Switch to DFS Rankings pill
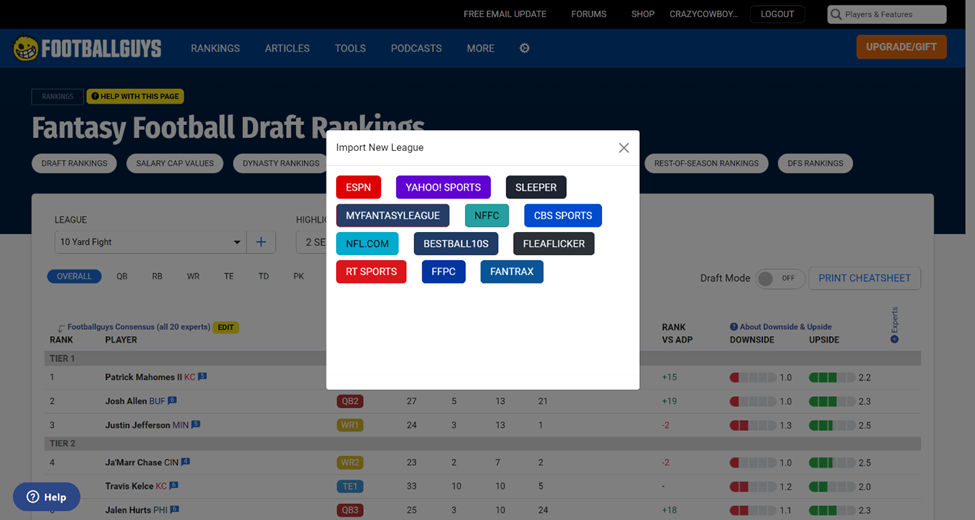975x520 pixels. click(x=815, y=163)
